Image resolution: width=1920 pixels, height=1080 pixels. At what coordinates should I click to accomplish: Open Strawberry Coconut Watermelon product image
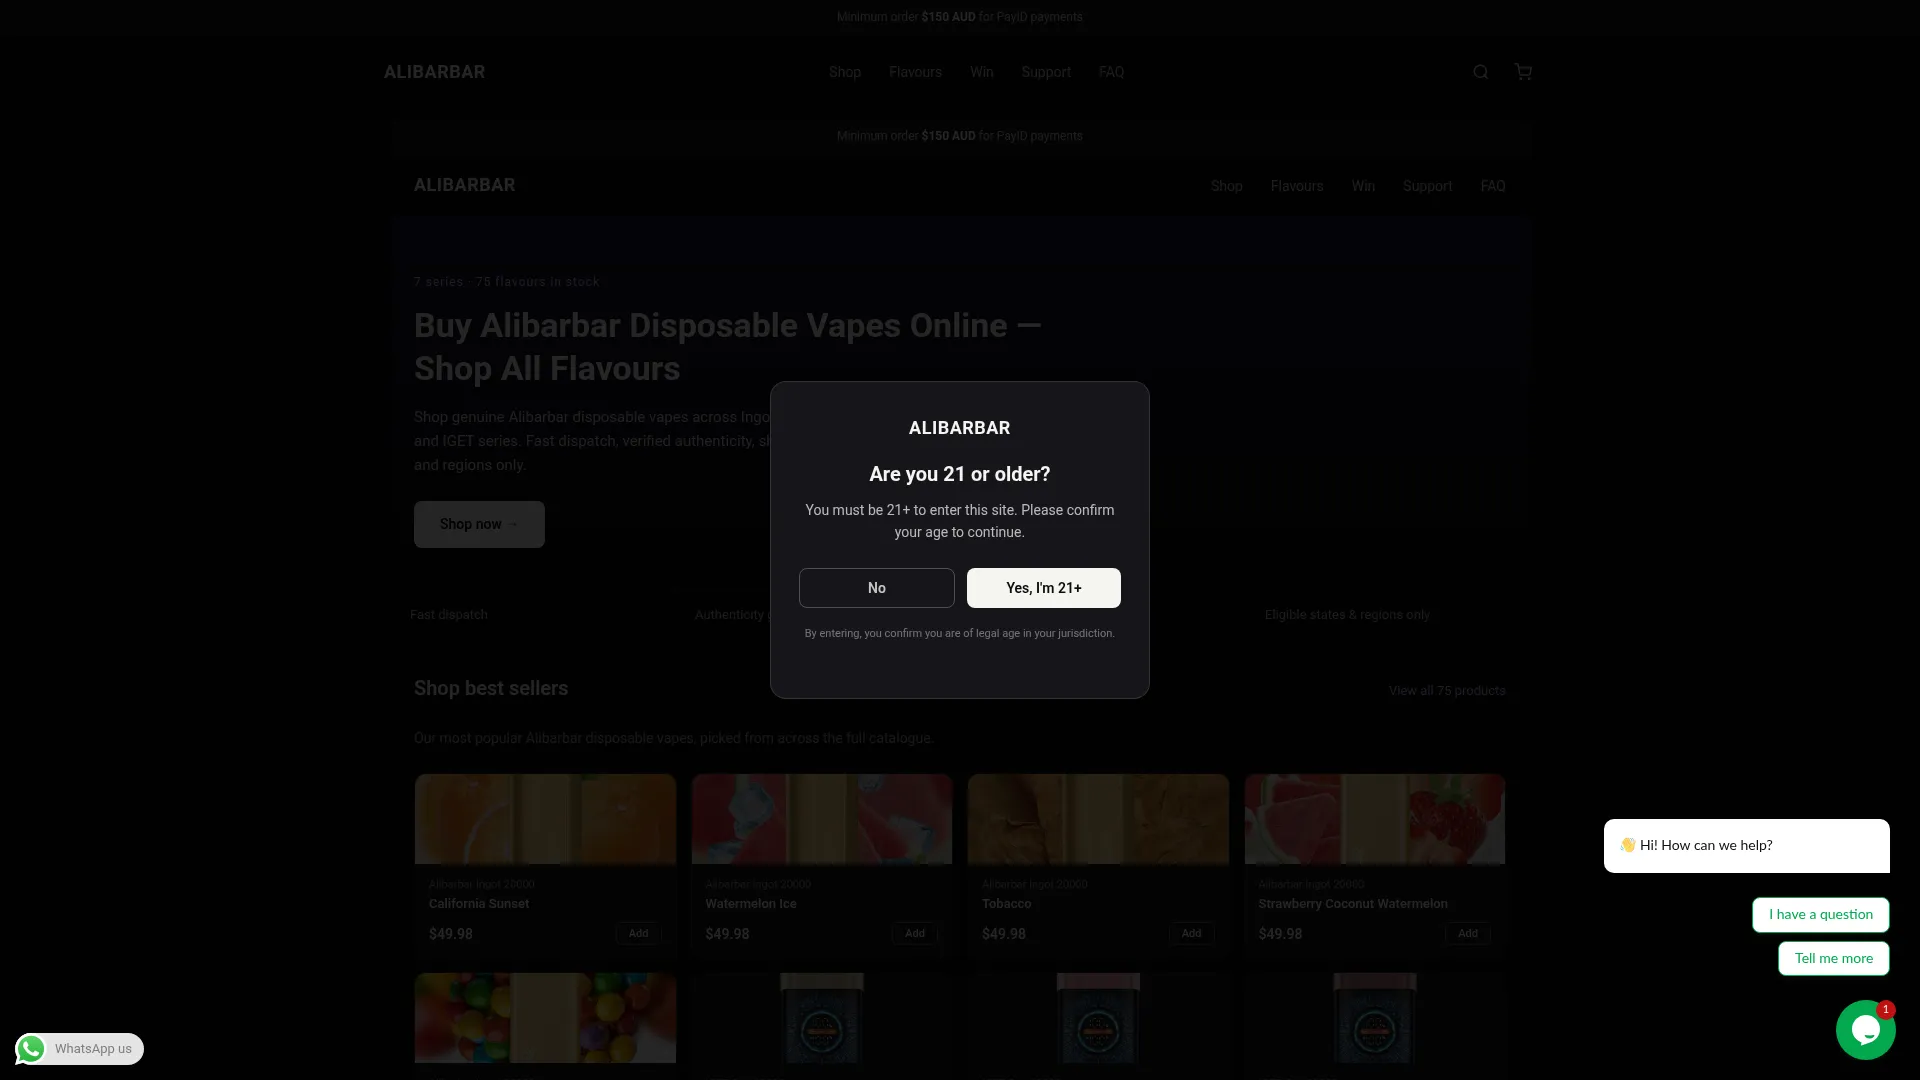click(x=1375, y=819)
